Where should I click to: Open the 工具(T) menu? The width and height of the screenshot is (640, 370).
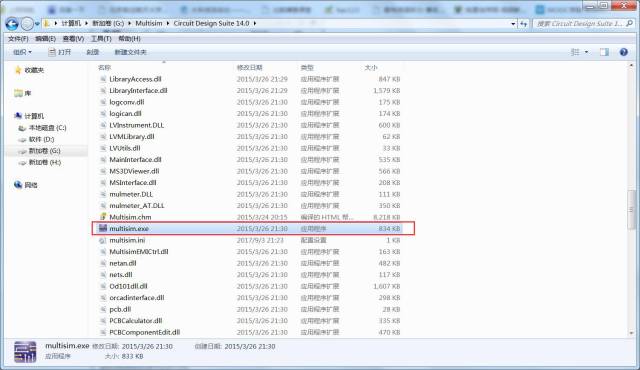point(101,39)
